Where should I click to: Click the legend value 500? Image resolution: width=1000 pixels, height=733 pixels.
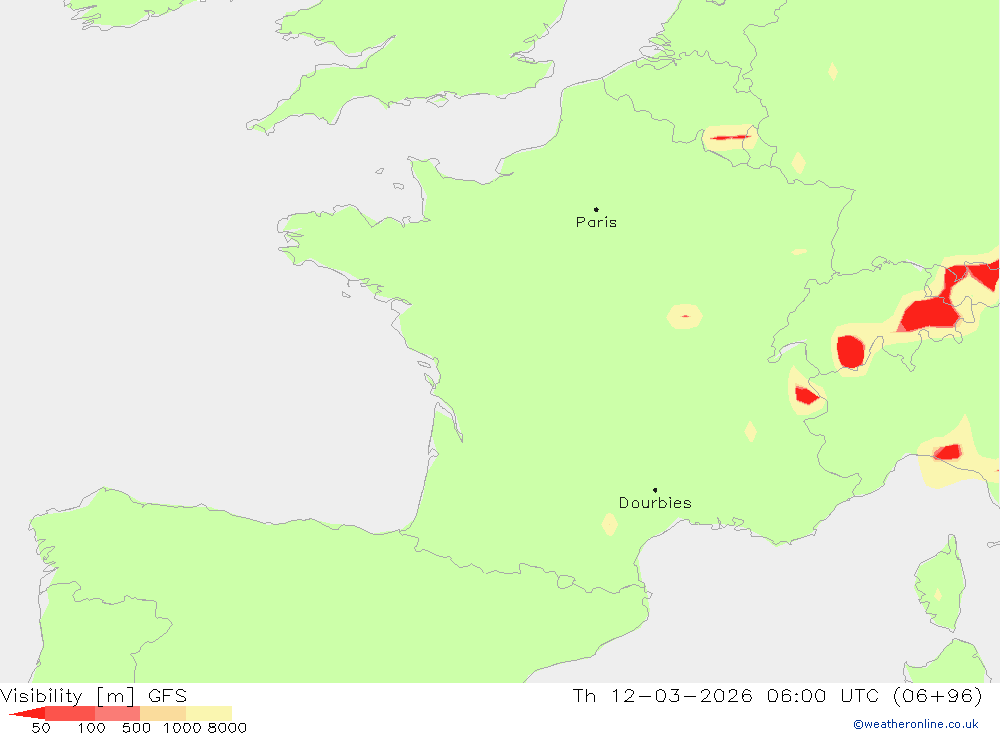click(136, 728)
